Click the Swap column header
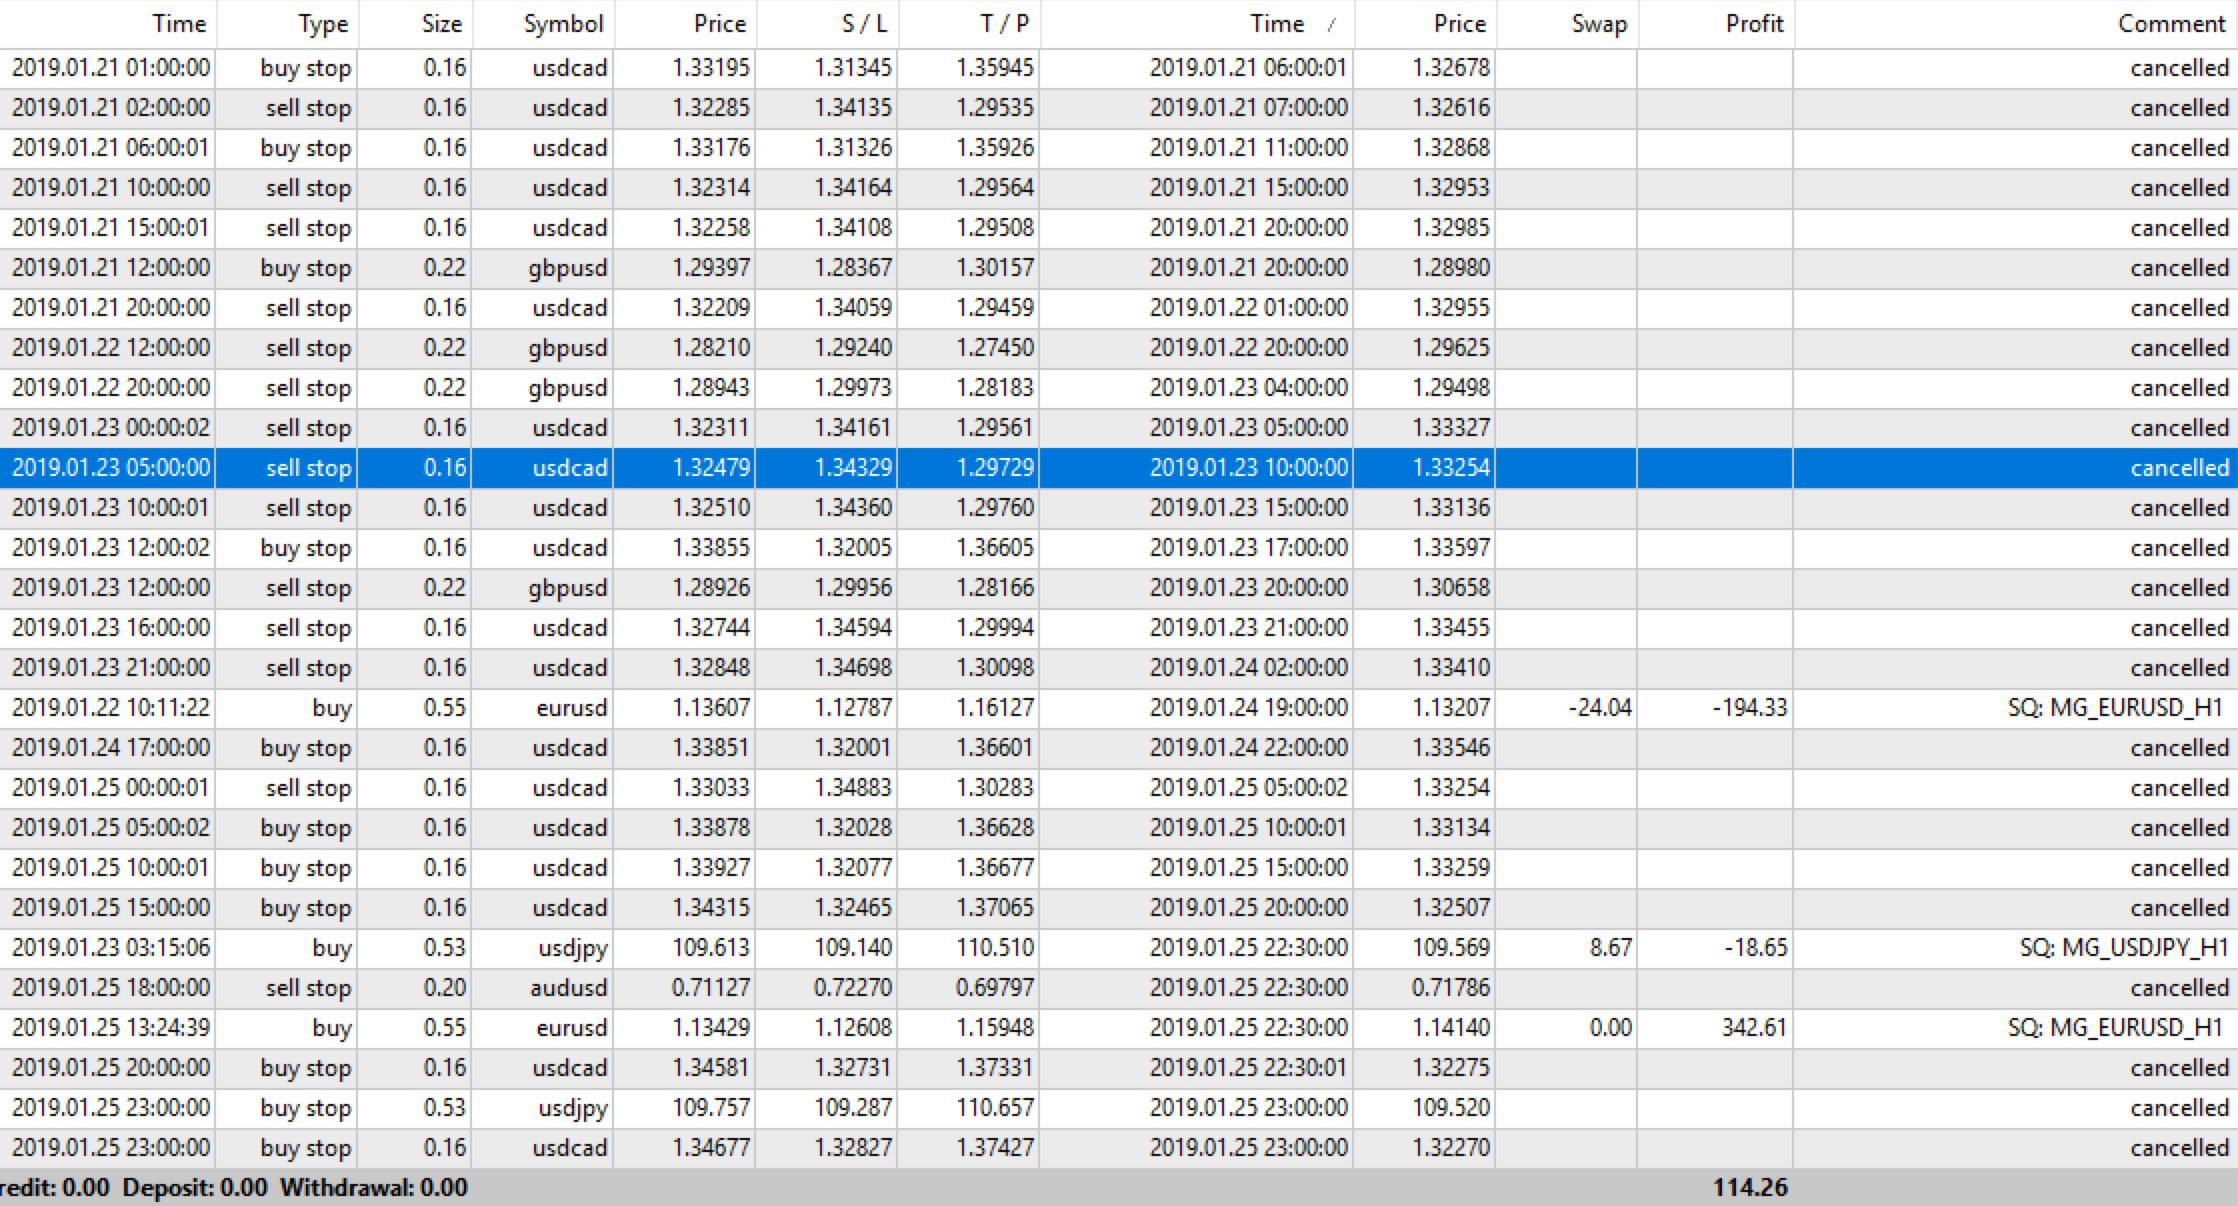This screenshot has width=2238, height=1206. click(1598, 24)
